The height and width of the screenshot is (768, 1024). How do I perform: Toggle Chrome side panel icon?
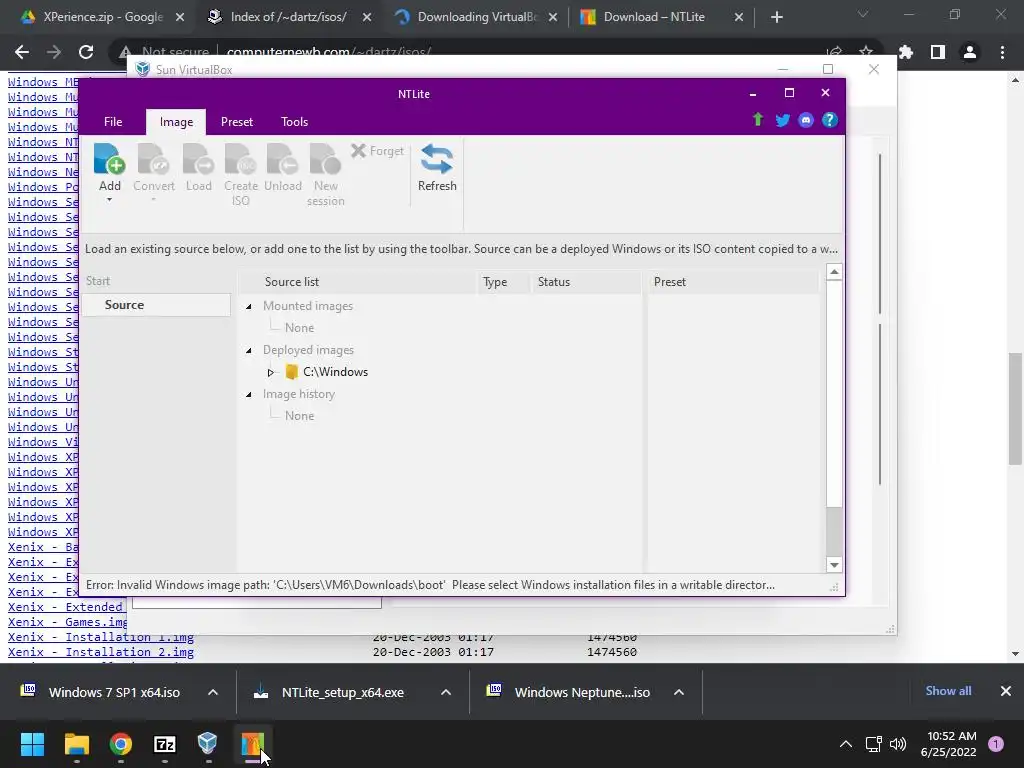(x=938, y=52)
